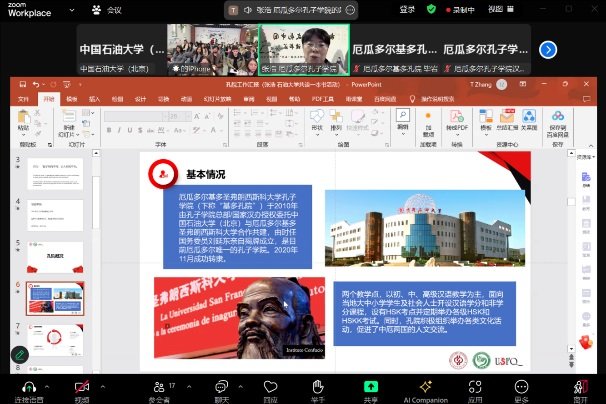Click the Sign in text in Zoom header
The image size is (606, 404).
coord(407,10)
